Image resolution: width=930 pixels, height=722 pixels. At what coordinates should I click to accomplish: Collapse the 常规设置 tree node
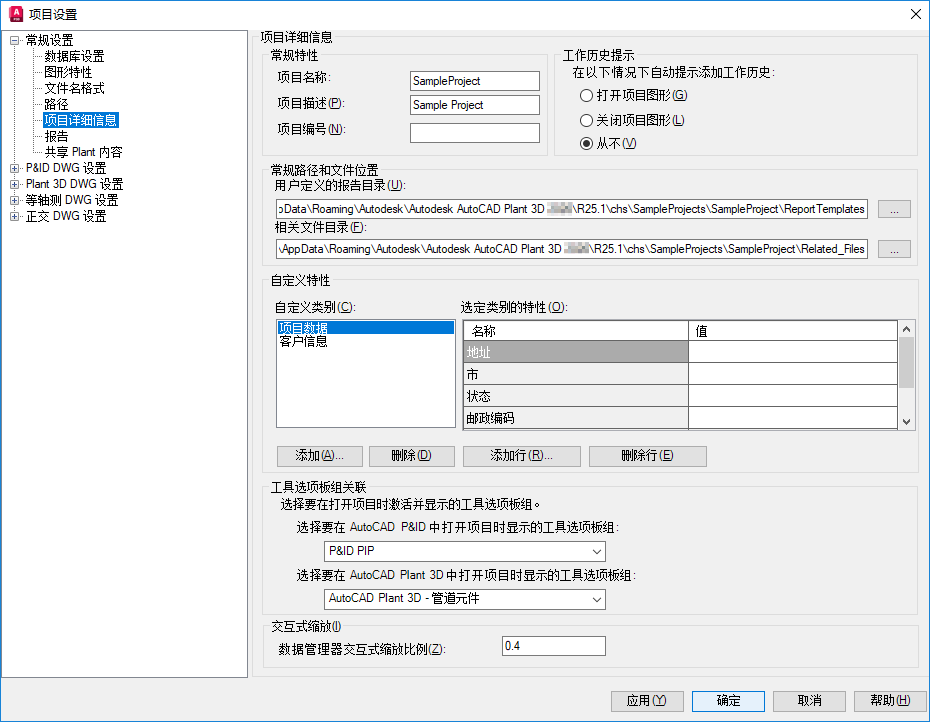(14, 41)
